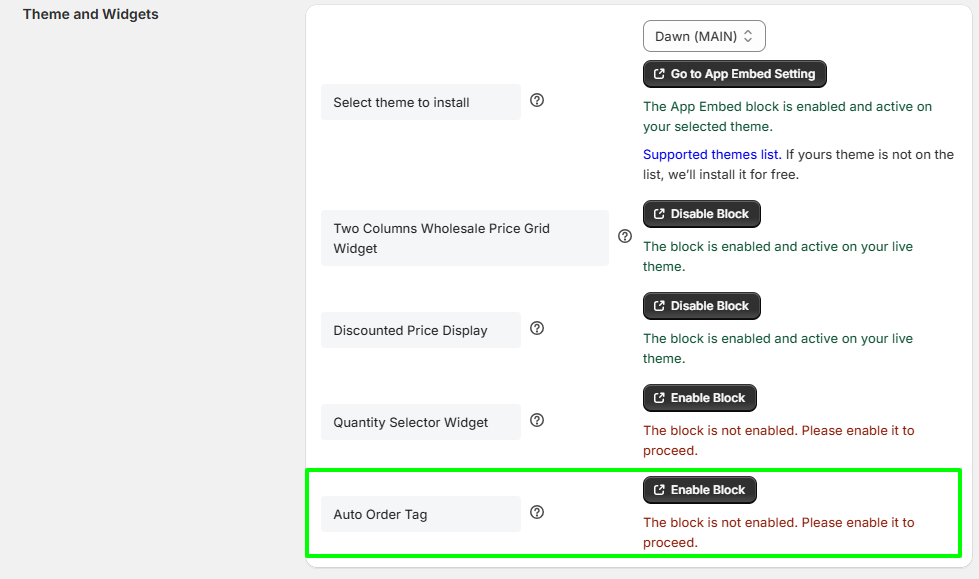Screen dimensions: 979x579
Task: Click question mark next to Quantity Selector Widget
Action: pyautogui.click(x=537, y=420)
